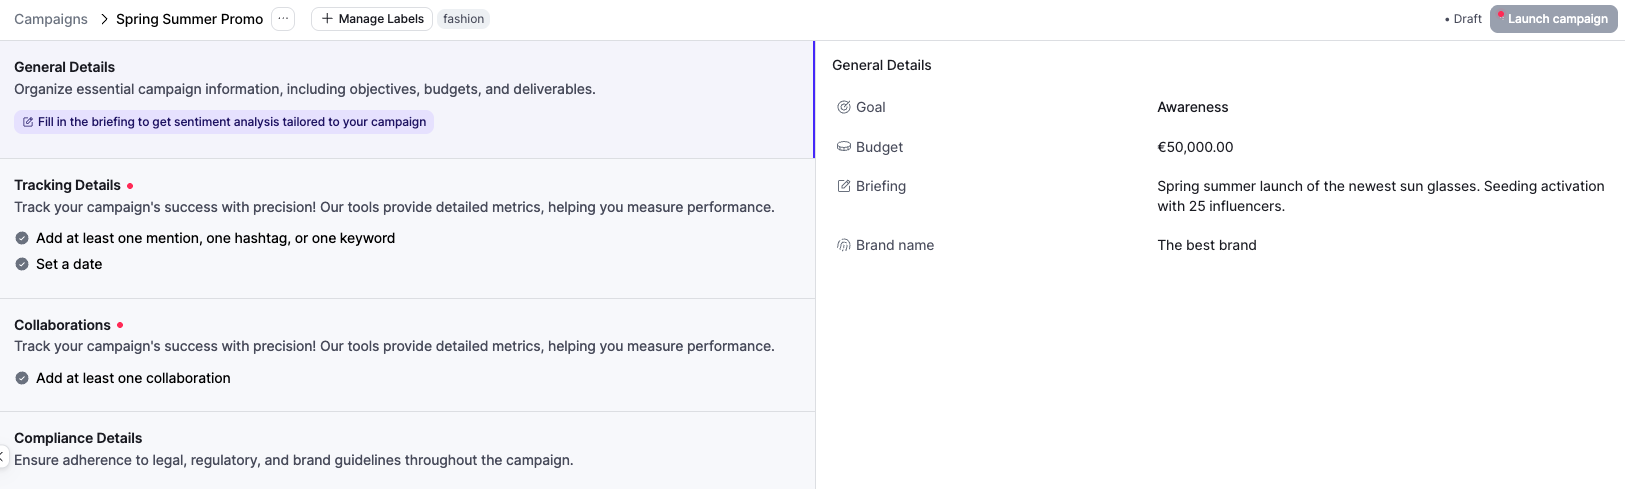Click the plus icon in Manage Labels

(x=327, y=19)
